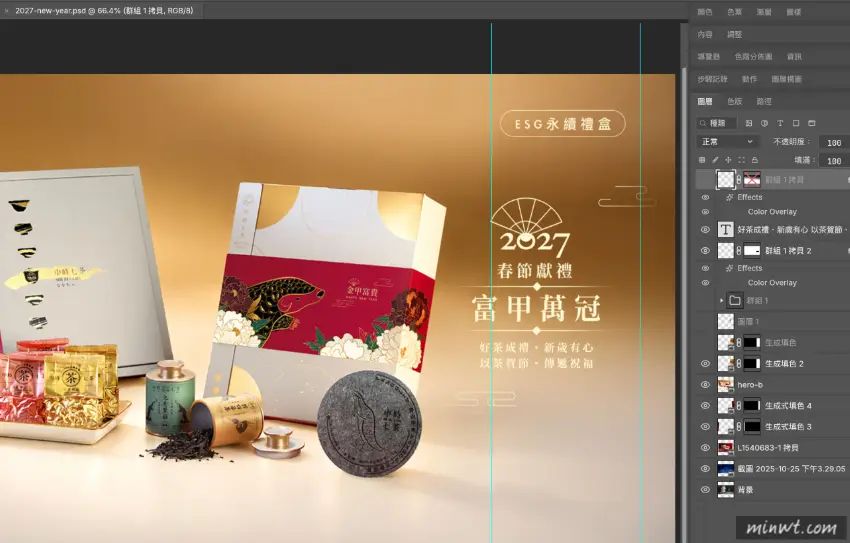
Task: Close the 2027-new-year.psd document tab
Action: pyautogui.click(x=7, y=10)
